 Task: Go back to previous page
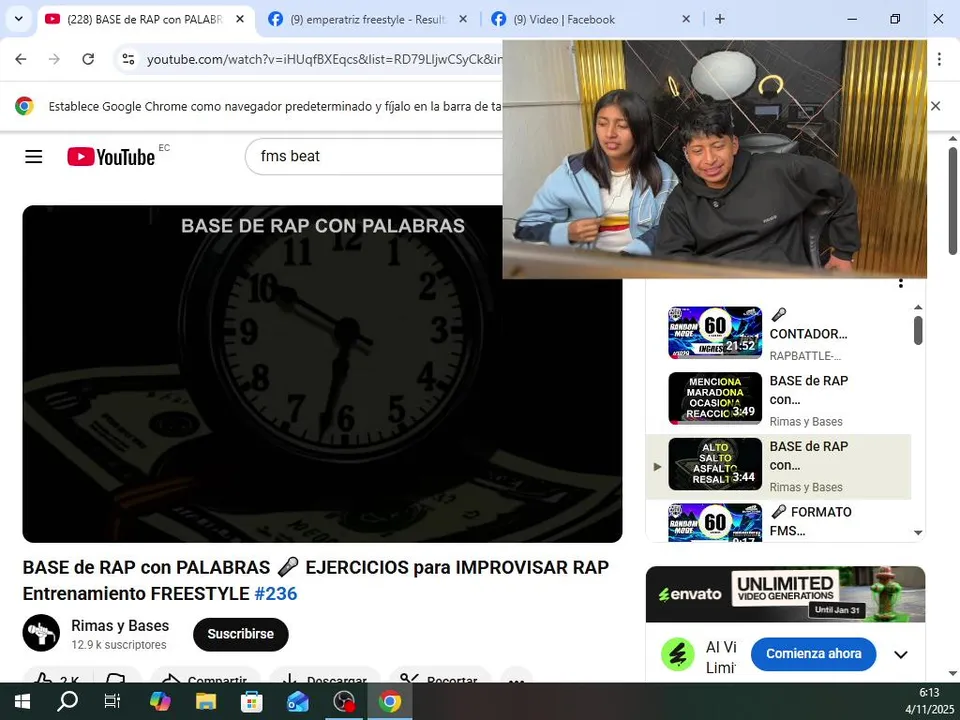click(x=21, y=59)
